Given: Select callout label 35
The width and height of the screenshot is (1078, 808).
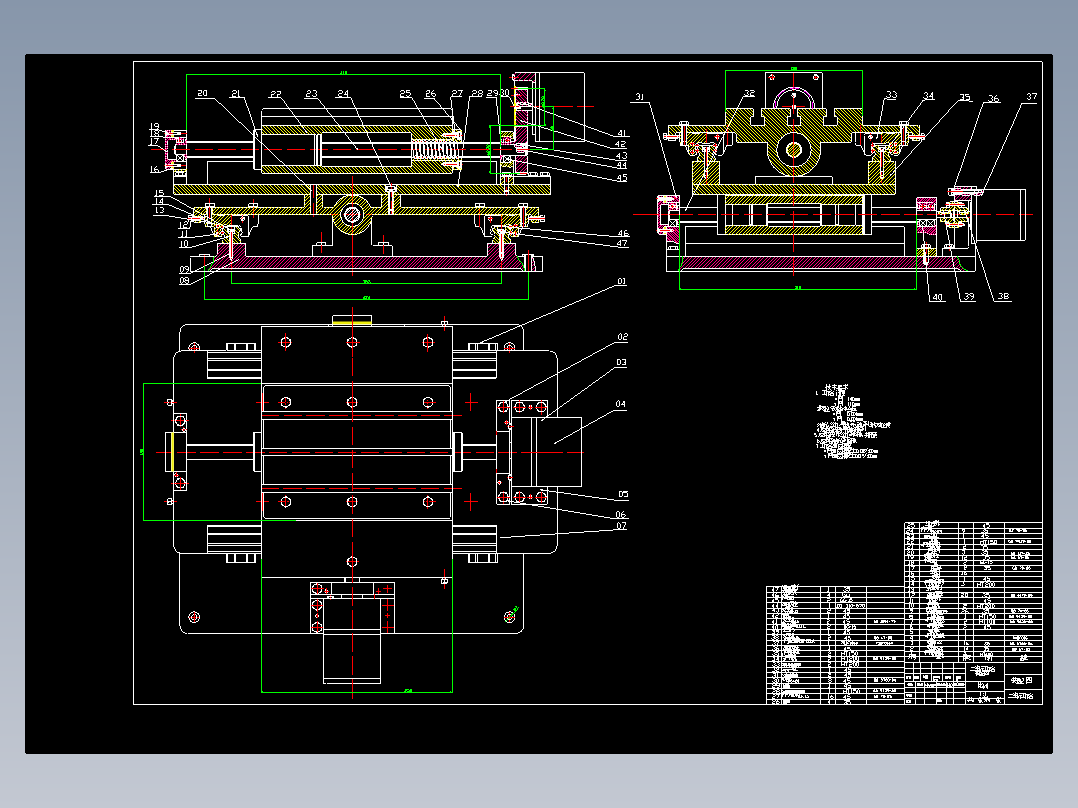Looking at the screenshot, I should pyautogui.click(x=965, y=98).
